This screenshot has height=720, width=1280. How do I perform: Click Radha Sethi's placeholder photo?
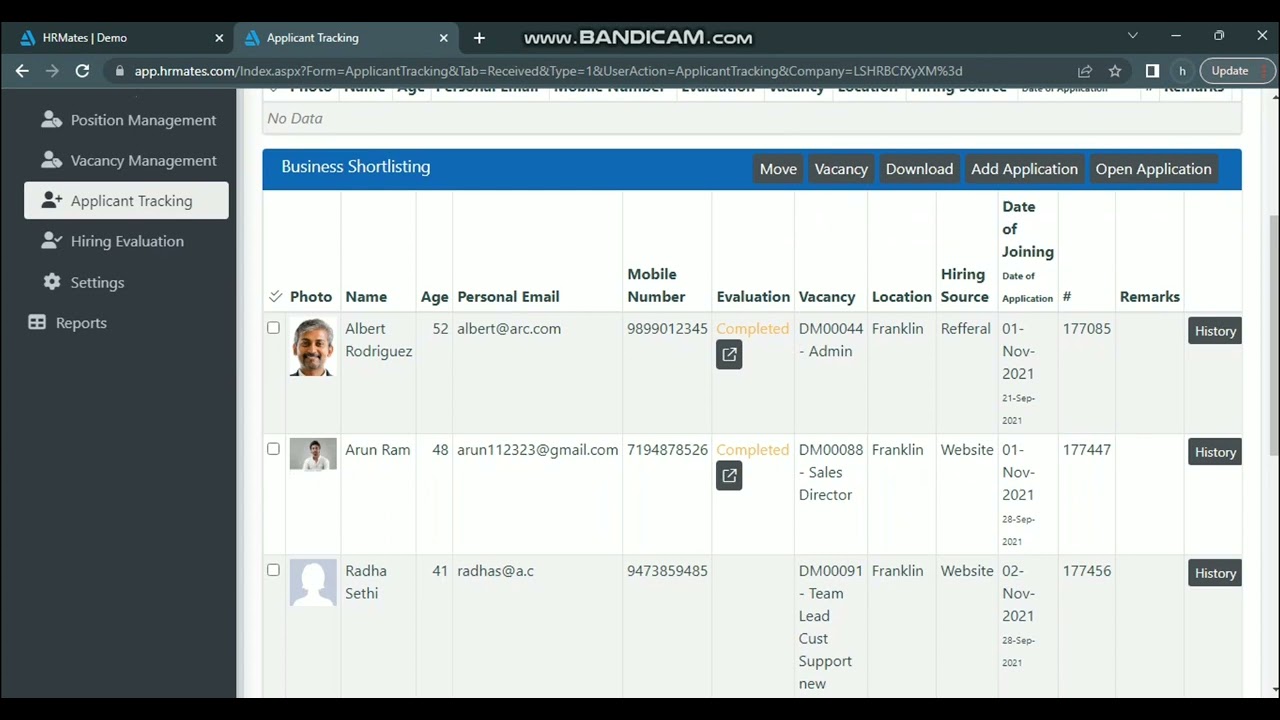(313, 583)
